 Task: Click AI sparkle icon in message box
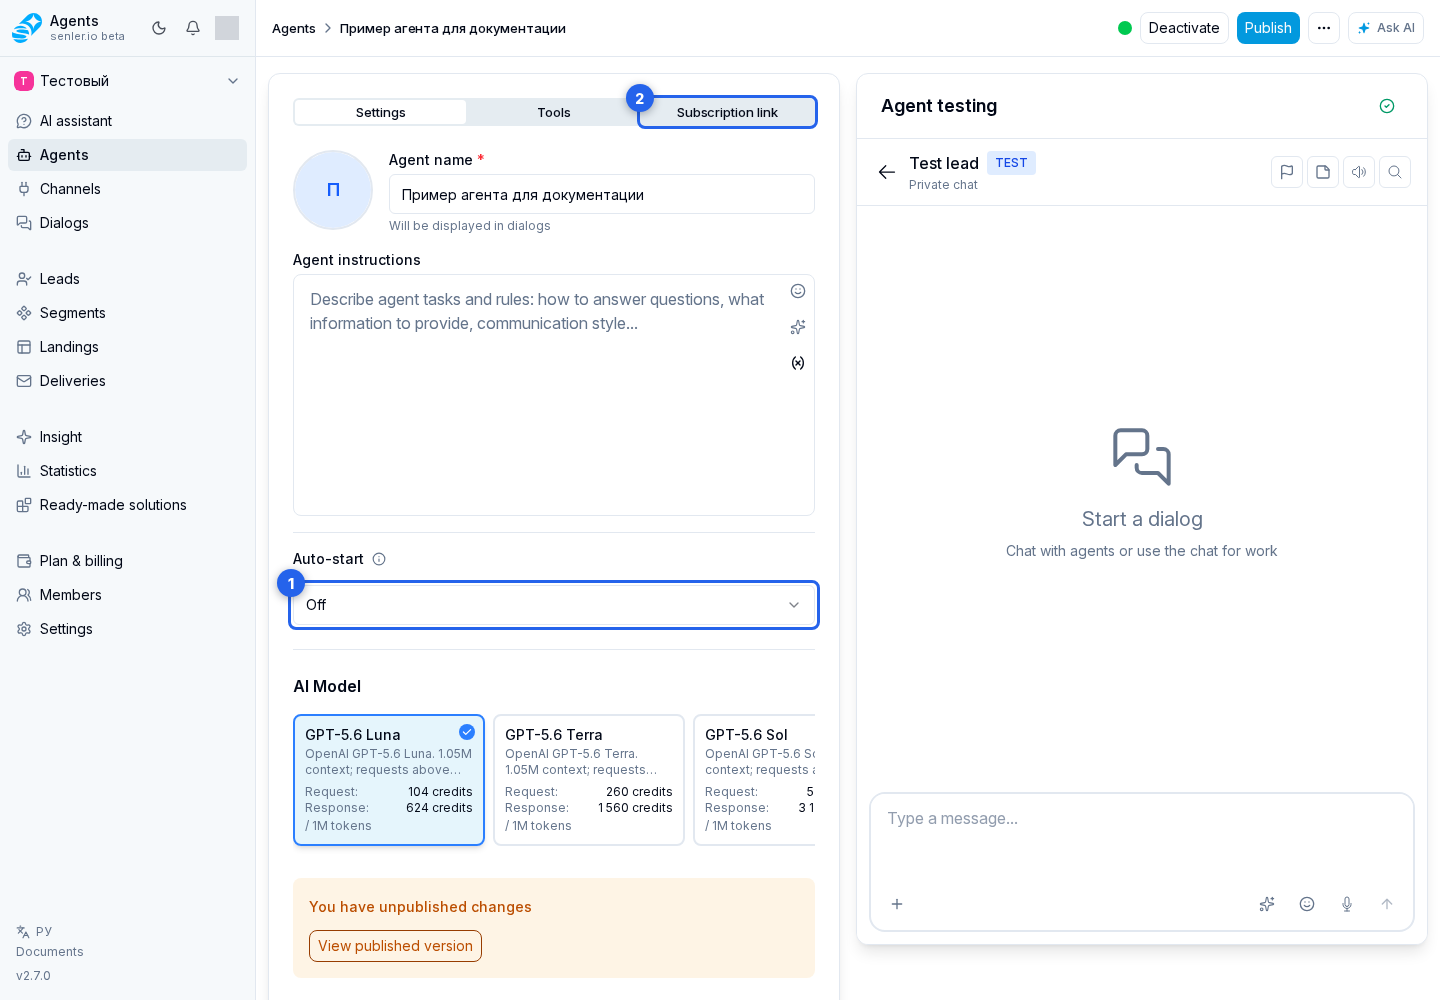(x=1267, y=904)
